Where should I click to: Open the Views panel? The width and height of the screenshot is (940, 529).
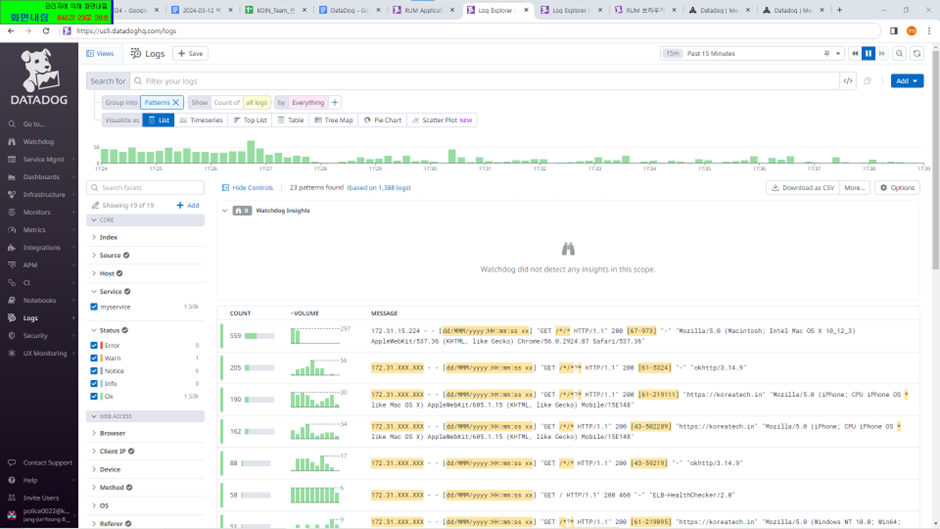click(x=100, y=53)
